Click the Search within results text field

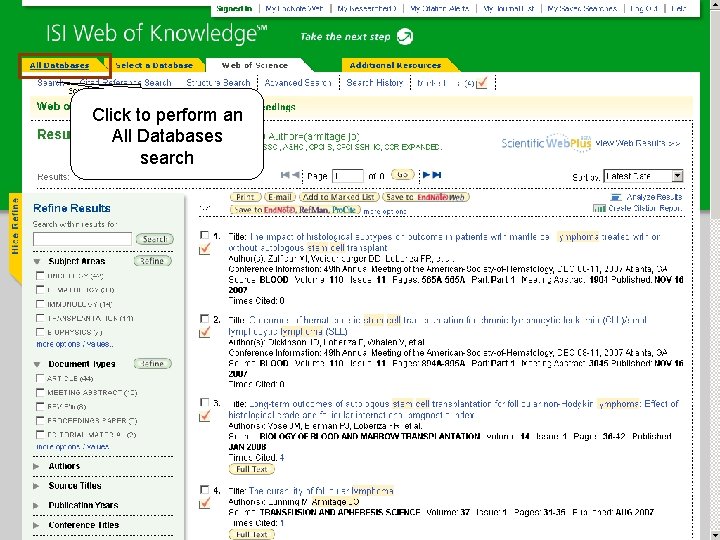[x=82, y=239]
